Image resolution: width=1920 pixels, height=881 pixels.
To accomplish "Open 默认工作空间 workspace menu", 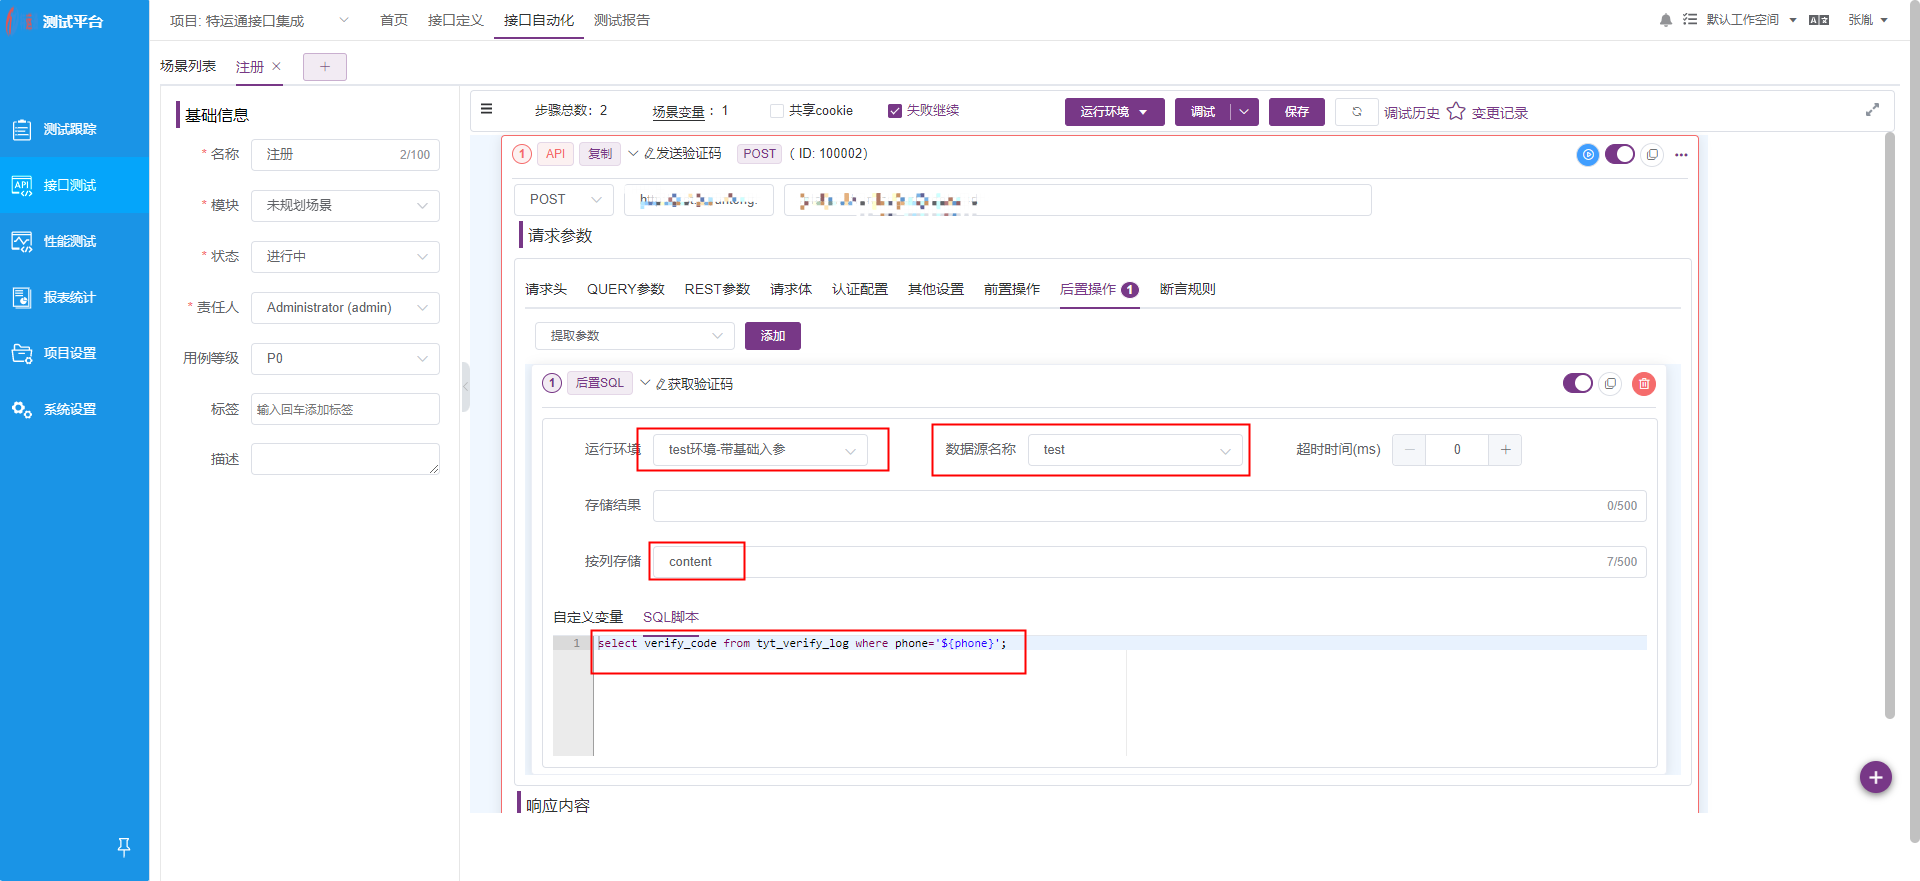I will tap(1751, 20).
